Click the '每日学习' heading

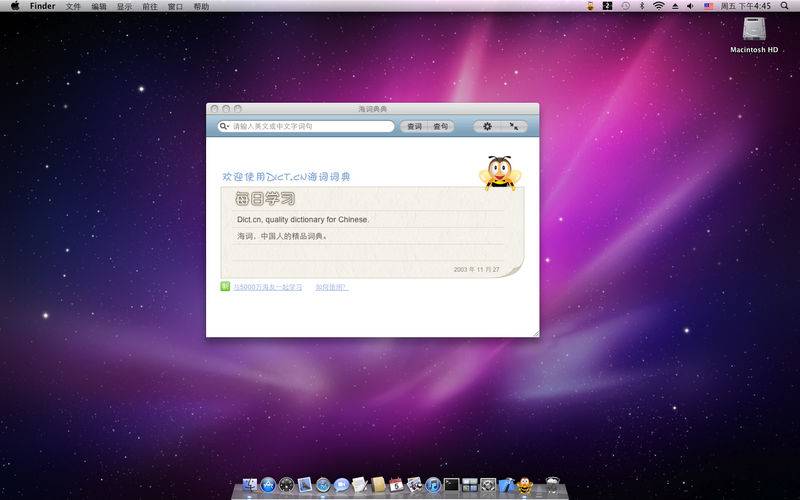pyautogui.click(x=265, y=198)
